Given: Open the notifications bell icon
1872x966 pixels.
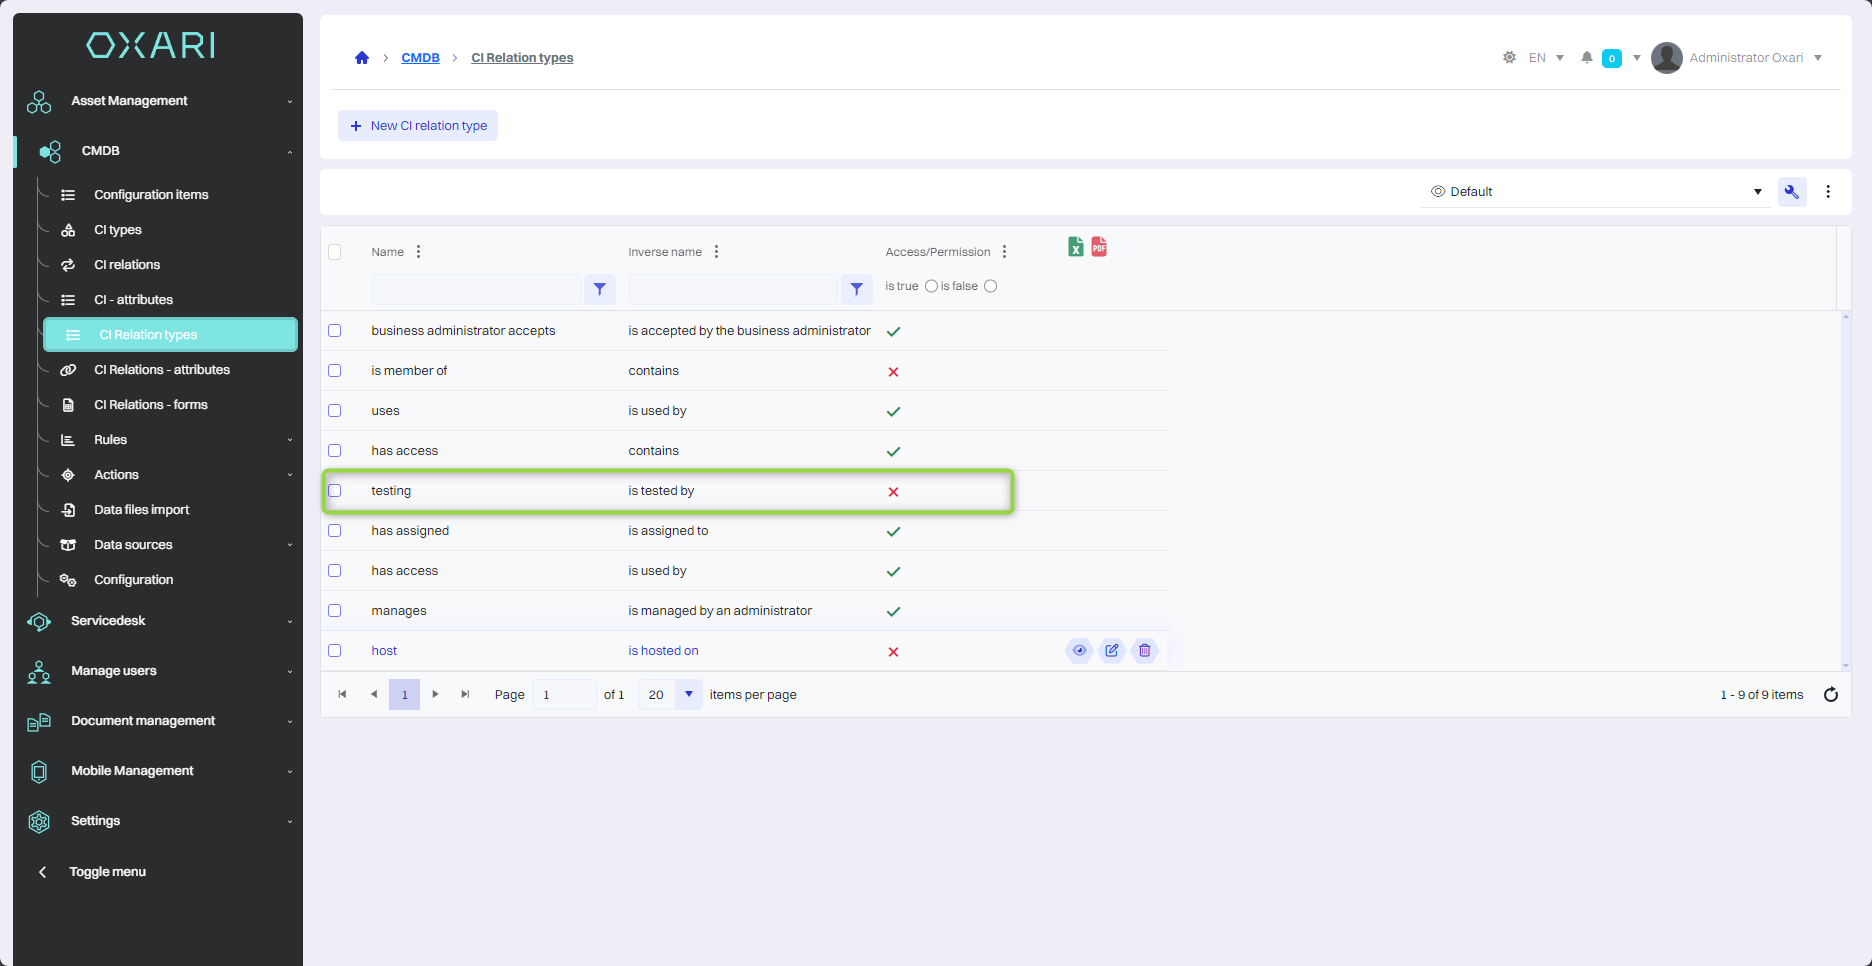Looking at the screenshot, I should tap(1586, 58).
